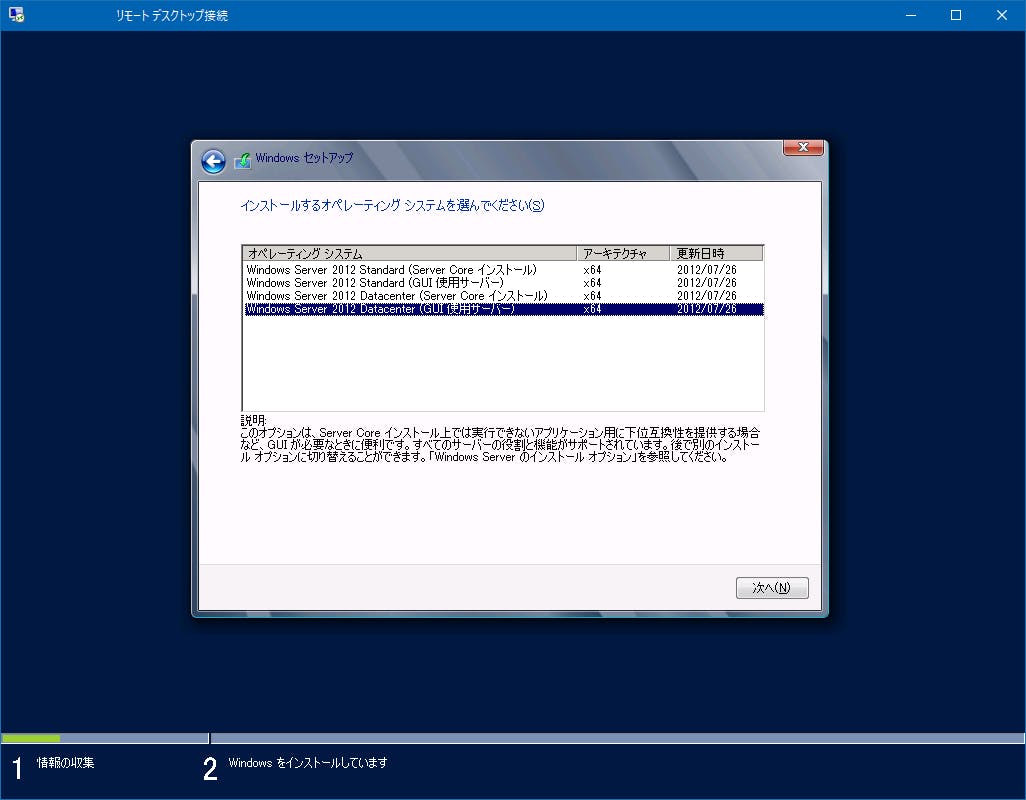
Task: Click 2012/07/26 date in Standard Server Core row
Action: (x=707, y=270)
